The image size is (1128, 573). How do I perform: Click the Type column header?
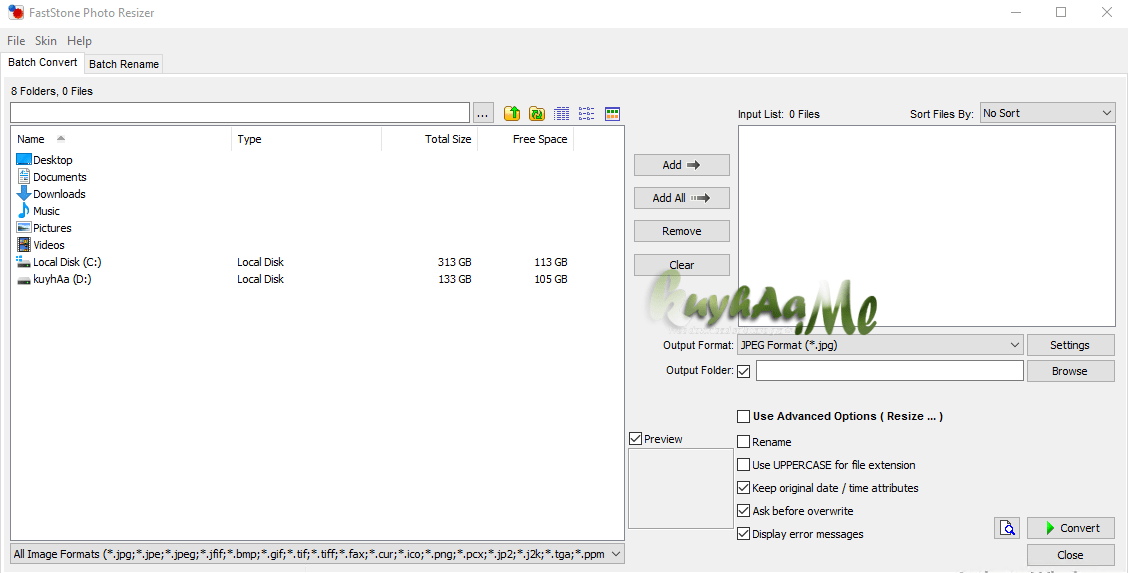[x=306, y=139]
